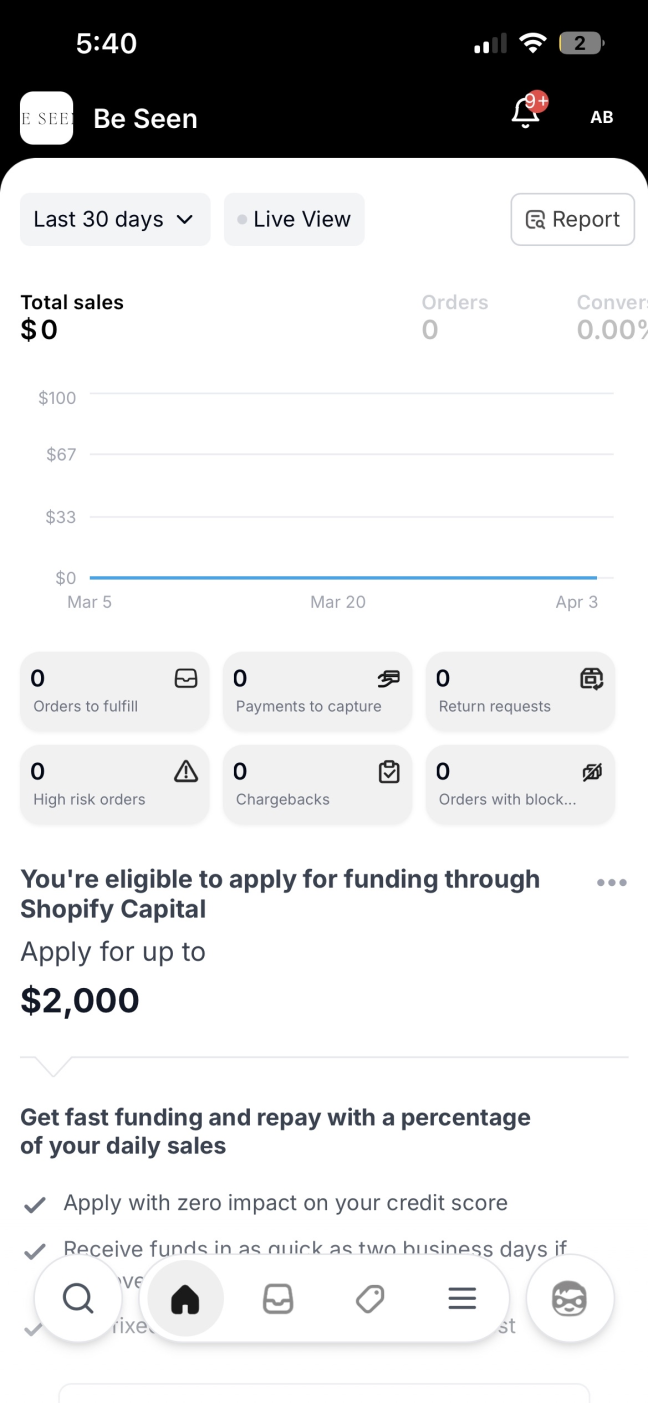Screen dimensions: 648x1403
Task: Open the Chargebacks card
Action: (317, 784)
